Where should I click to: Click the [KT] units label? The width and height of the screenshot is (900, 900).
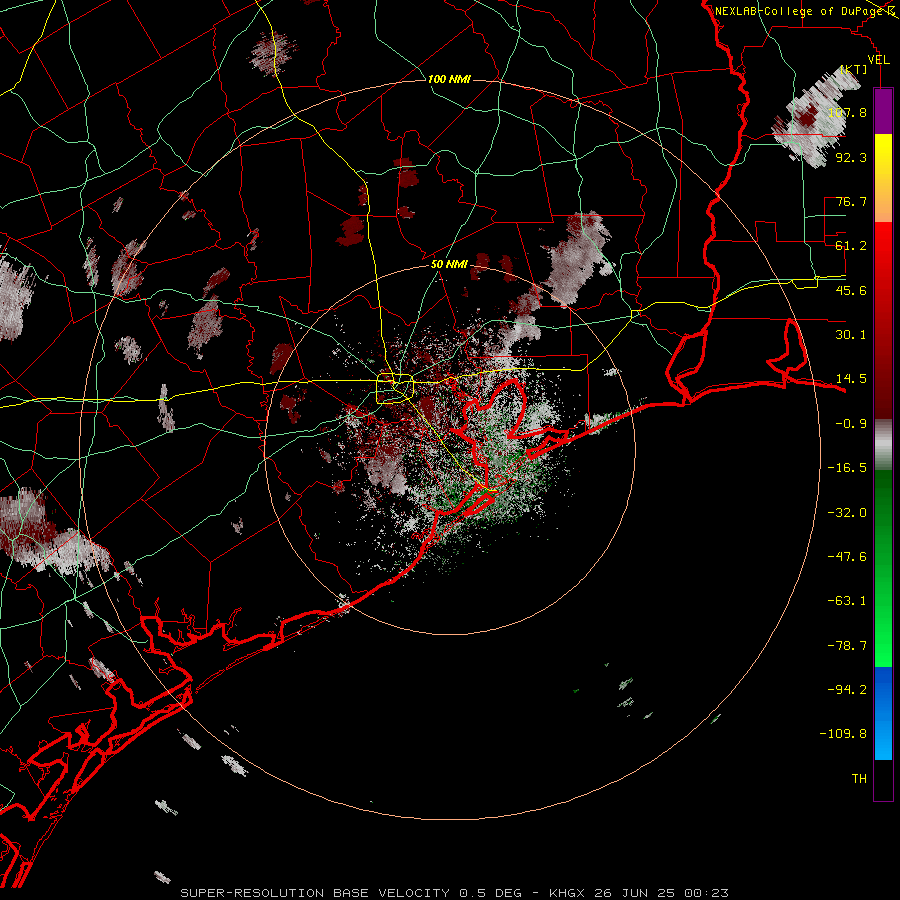tap(854, 69)
